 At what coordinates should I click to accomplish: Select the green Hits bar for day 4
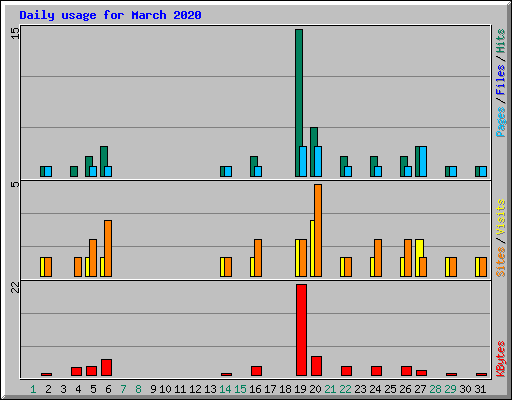pos(74,171)
